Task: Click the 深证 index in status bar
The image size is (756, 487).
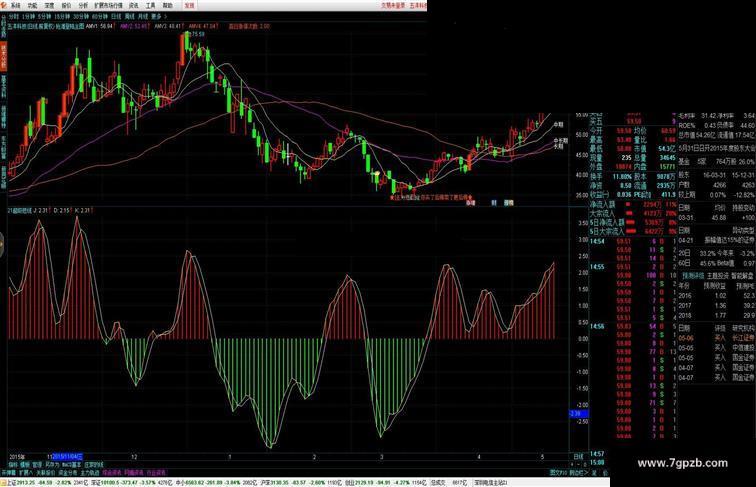Action: 131,483
